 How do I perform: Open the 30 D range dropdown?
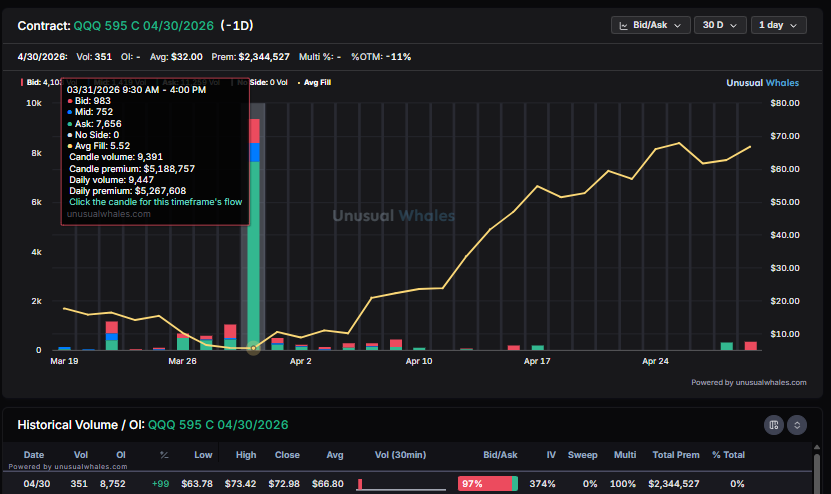pos(720,25)
